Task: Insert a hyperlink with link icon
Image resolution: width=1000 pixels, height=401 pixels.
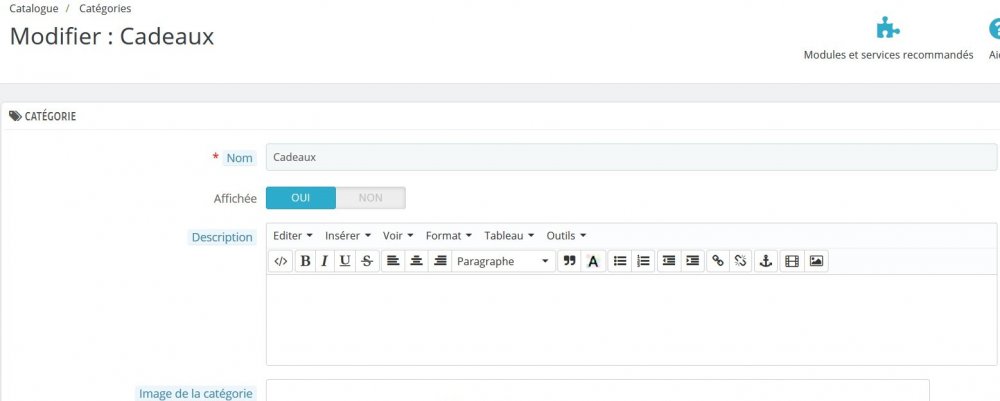Action: (718, 261)
